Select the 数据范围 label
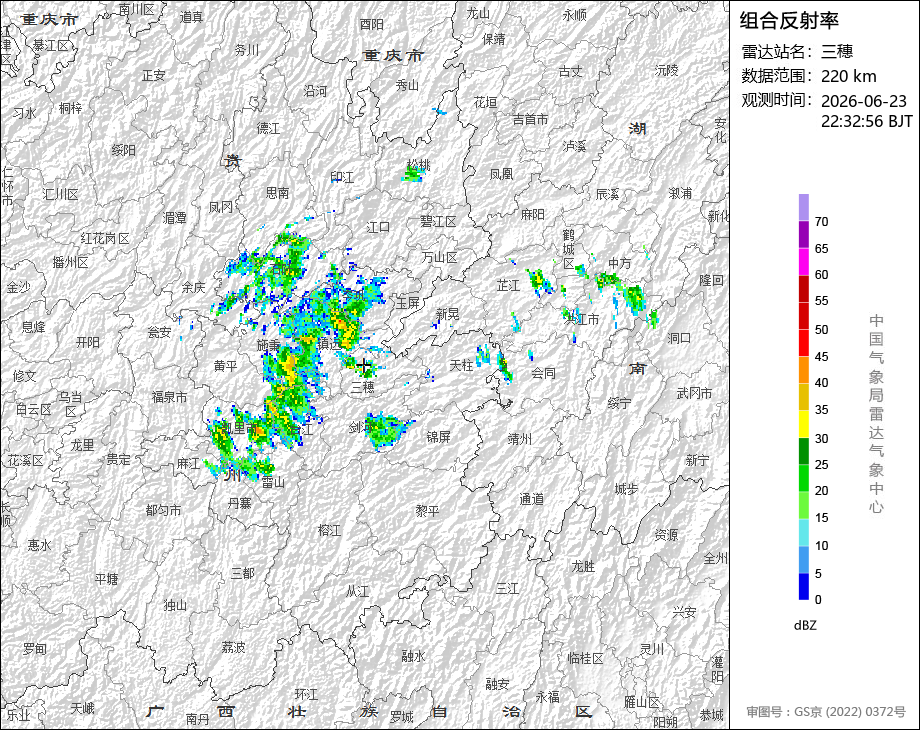This screenshot has height=730, width=920. pos(777,76)
